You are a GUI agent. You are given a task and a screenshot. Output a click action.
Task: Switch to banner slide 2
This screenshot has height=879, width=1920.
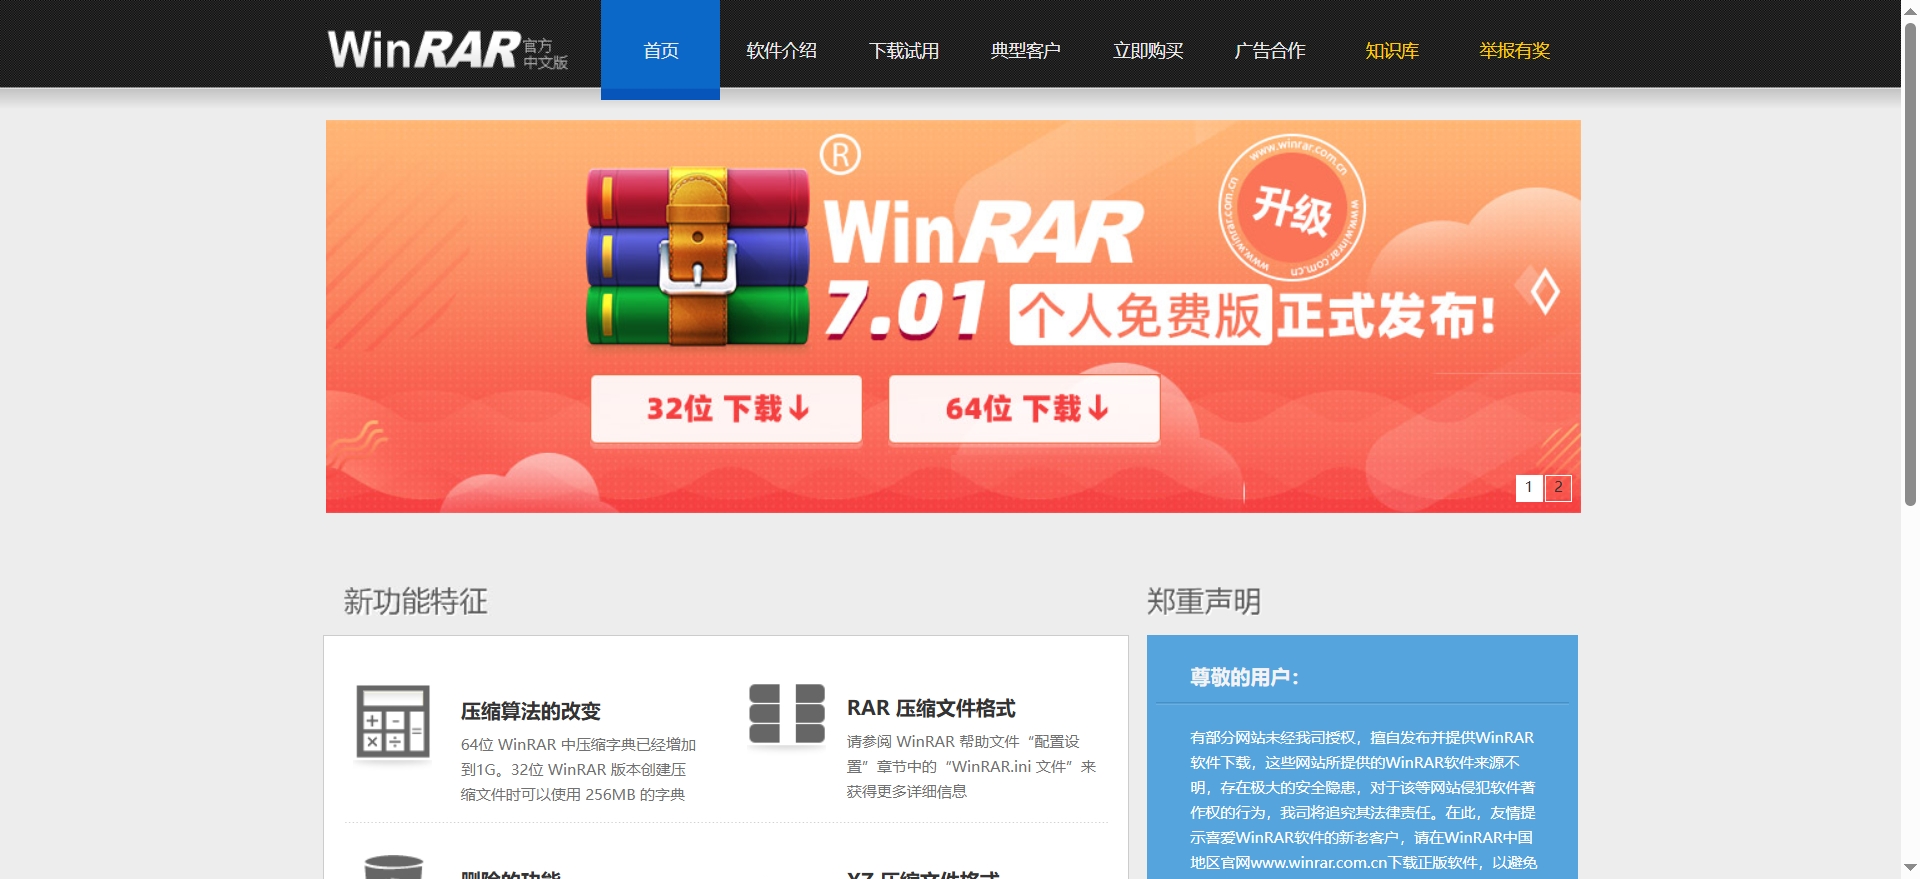1558,488
